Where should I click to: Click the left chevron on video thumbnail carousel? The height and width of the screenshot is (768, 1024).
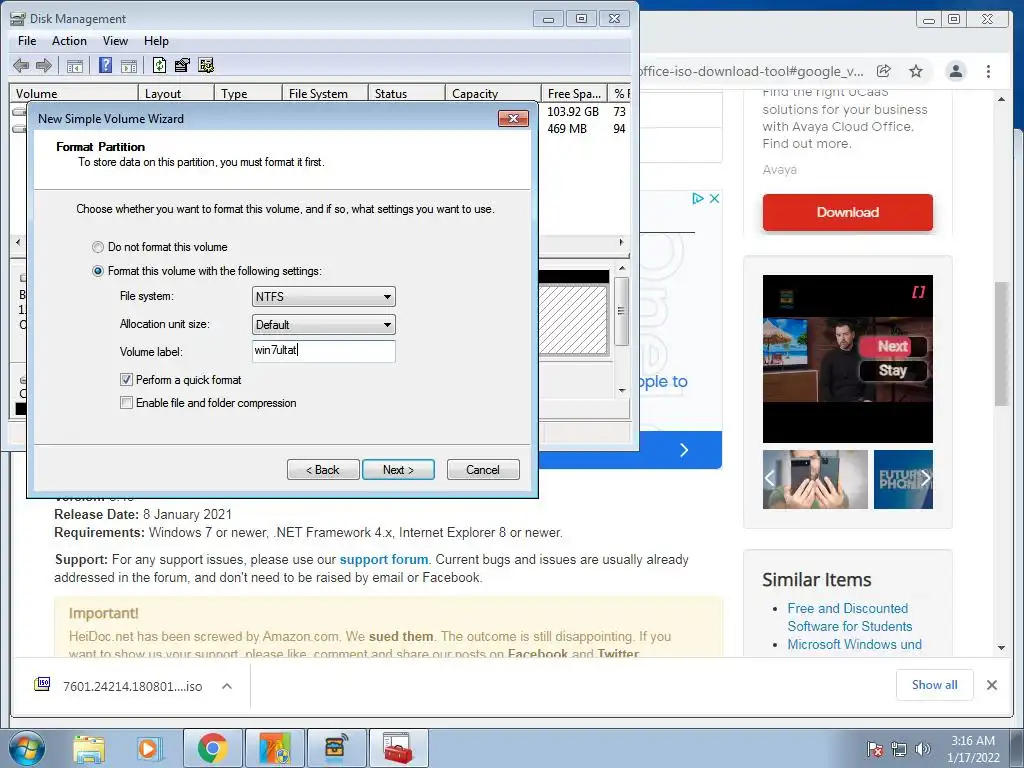(x=770, y=479)
